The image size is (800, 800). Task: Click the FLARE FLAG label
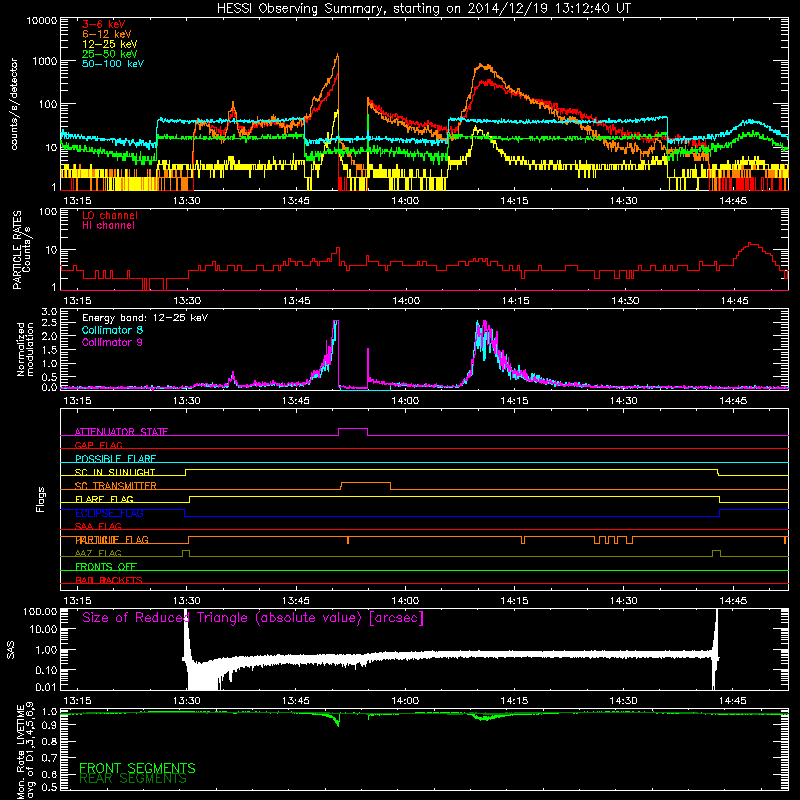[x=104, y=499]
